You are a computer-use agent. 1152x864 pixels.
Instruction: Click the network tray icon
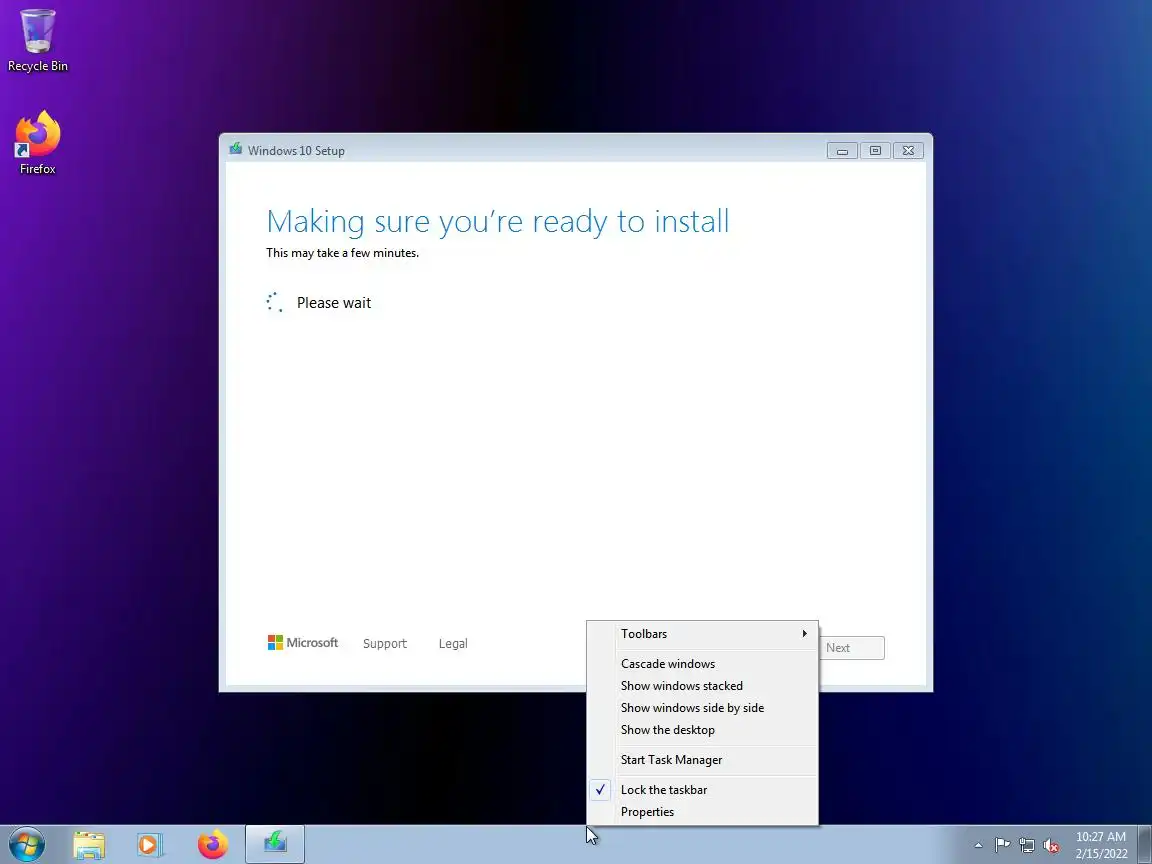[1027, 846]
